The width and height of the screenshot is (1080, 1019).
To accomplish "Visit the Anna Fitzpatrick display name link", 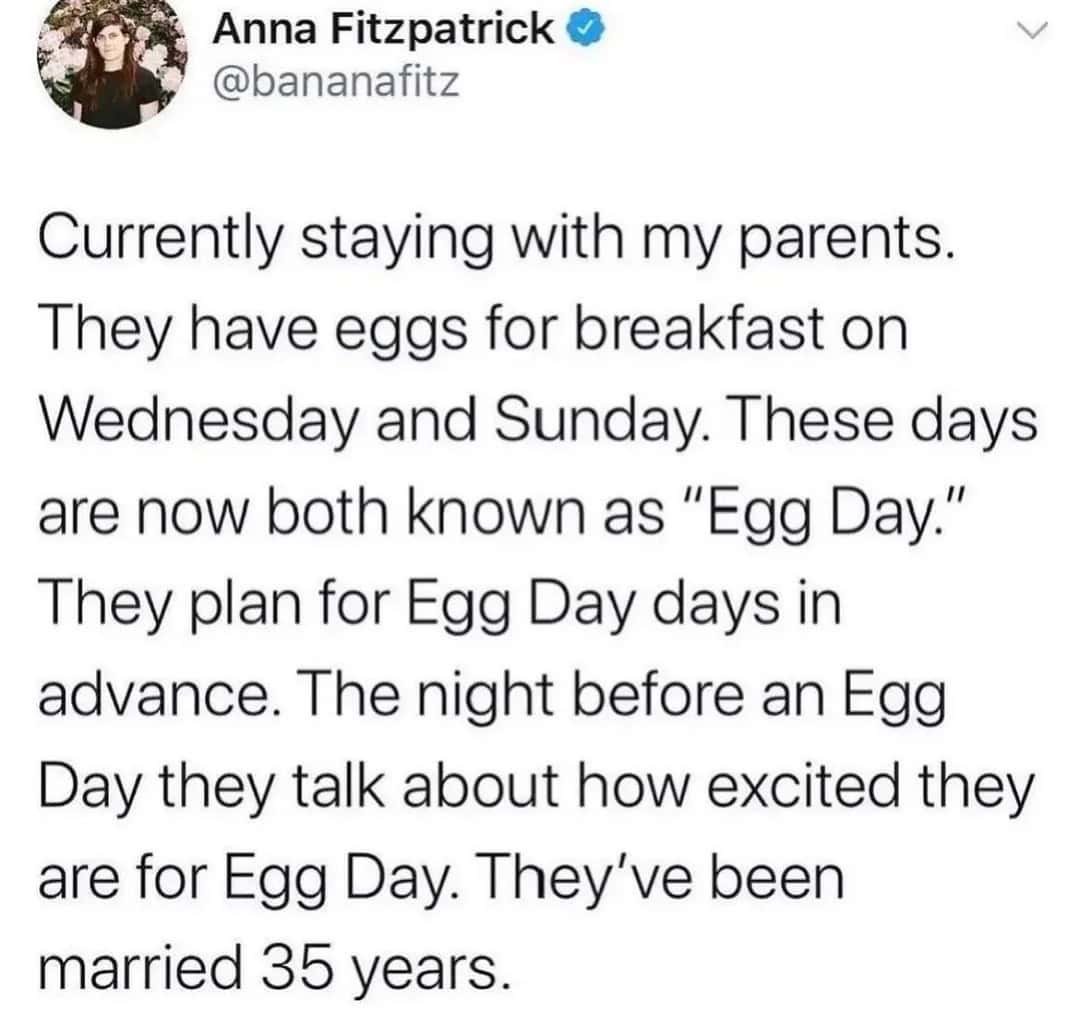I will [382, 29].
